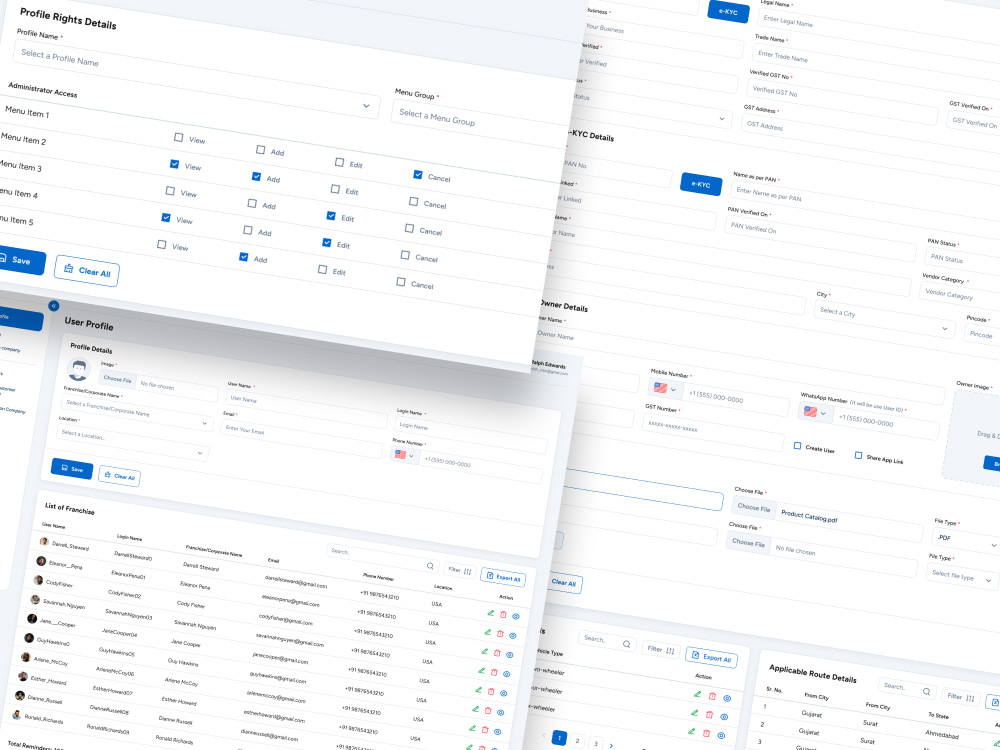Click the view eye icon for CodyFisher
This screenshot has width=1000, height=750.
click(x=510, y=654)
